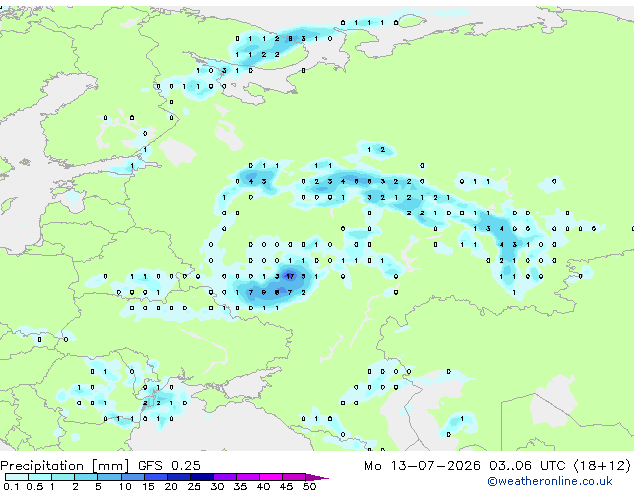The width and height of the screenshot is (634, 490).
Task: Click legend label '40'
Action: (263, 486)
